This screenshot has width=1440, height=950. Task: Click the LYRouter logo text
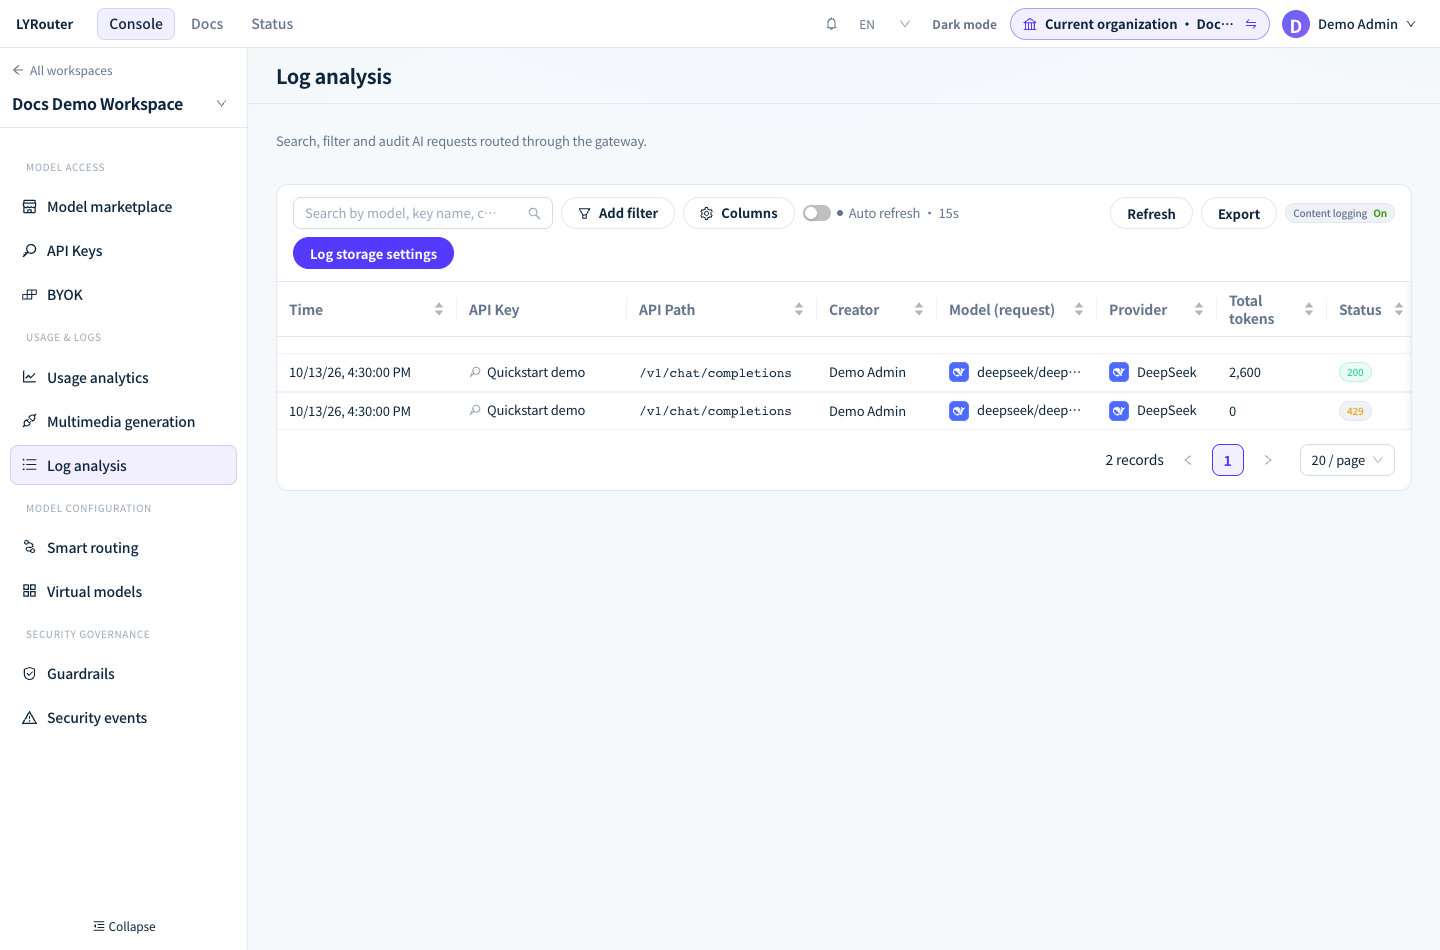pos(45,24)
